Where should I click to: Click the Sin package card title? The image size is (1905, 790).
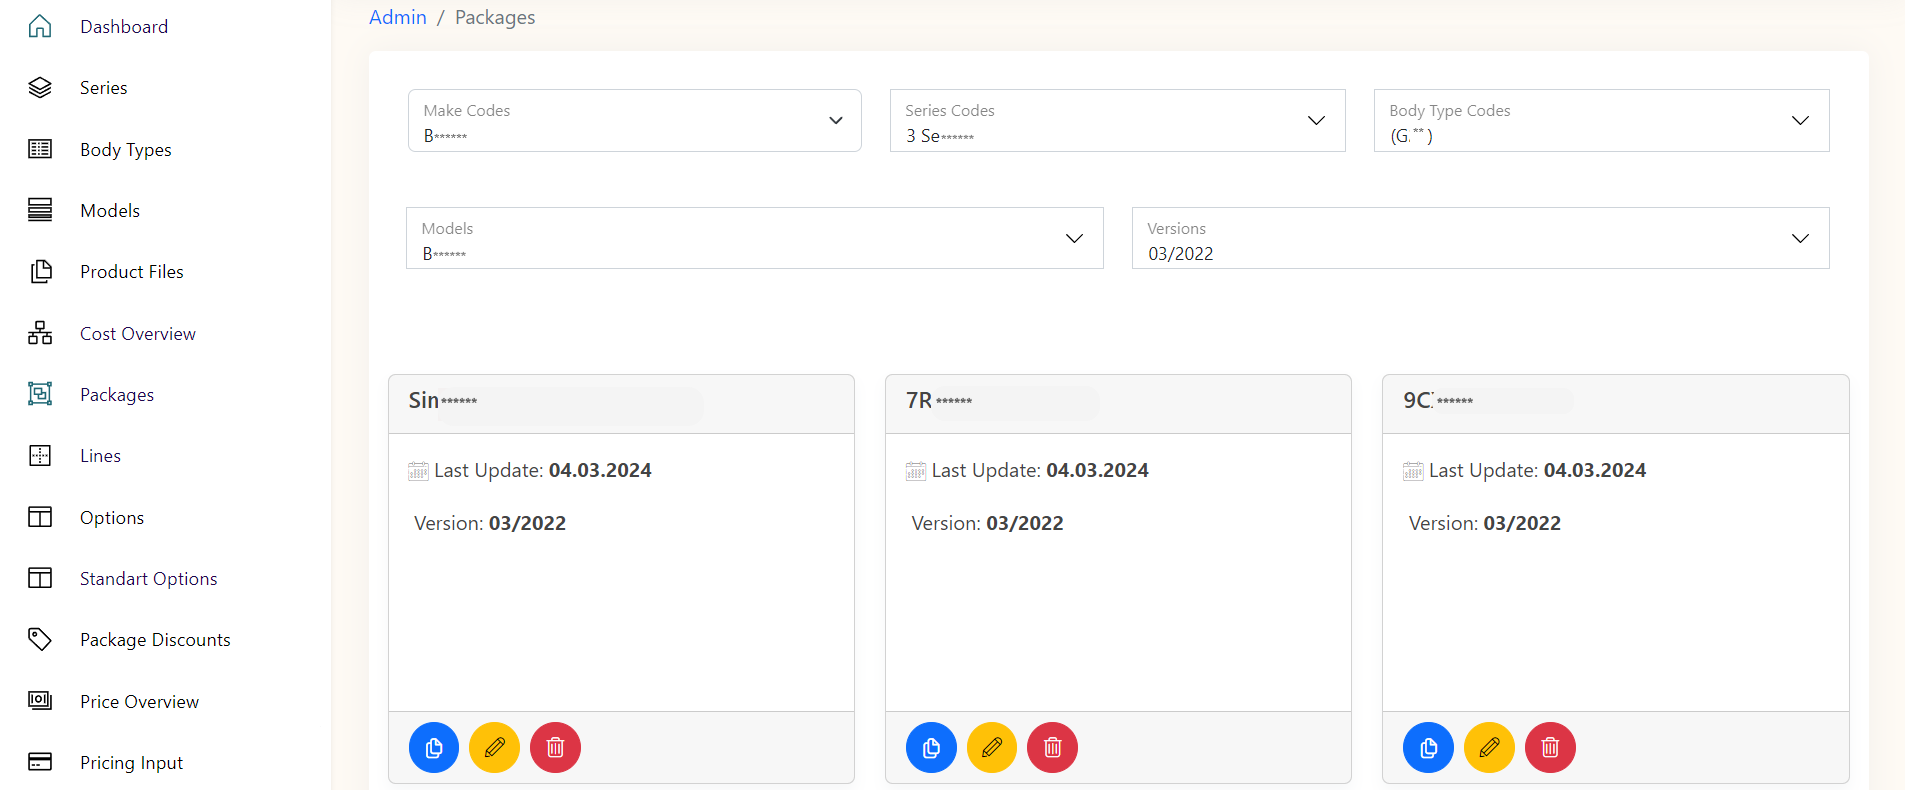[x=443, y=400]
